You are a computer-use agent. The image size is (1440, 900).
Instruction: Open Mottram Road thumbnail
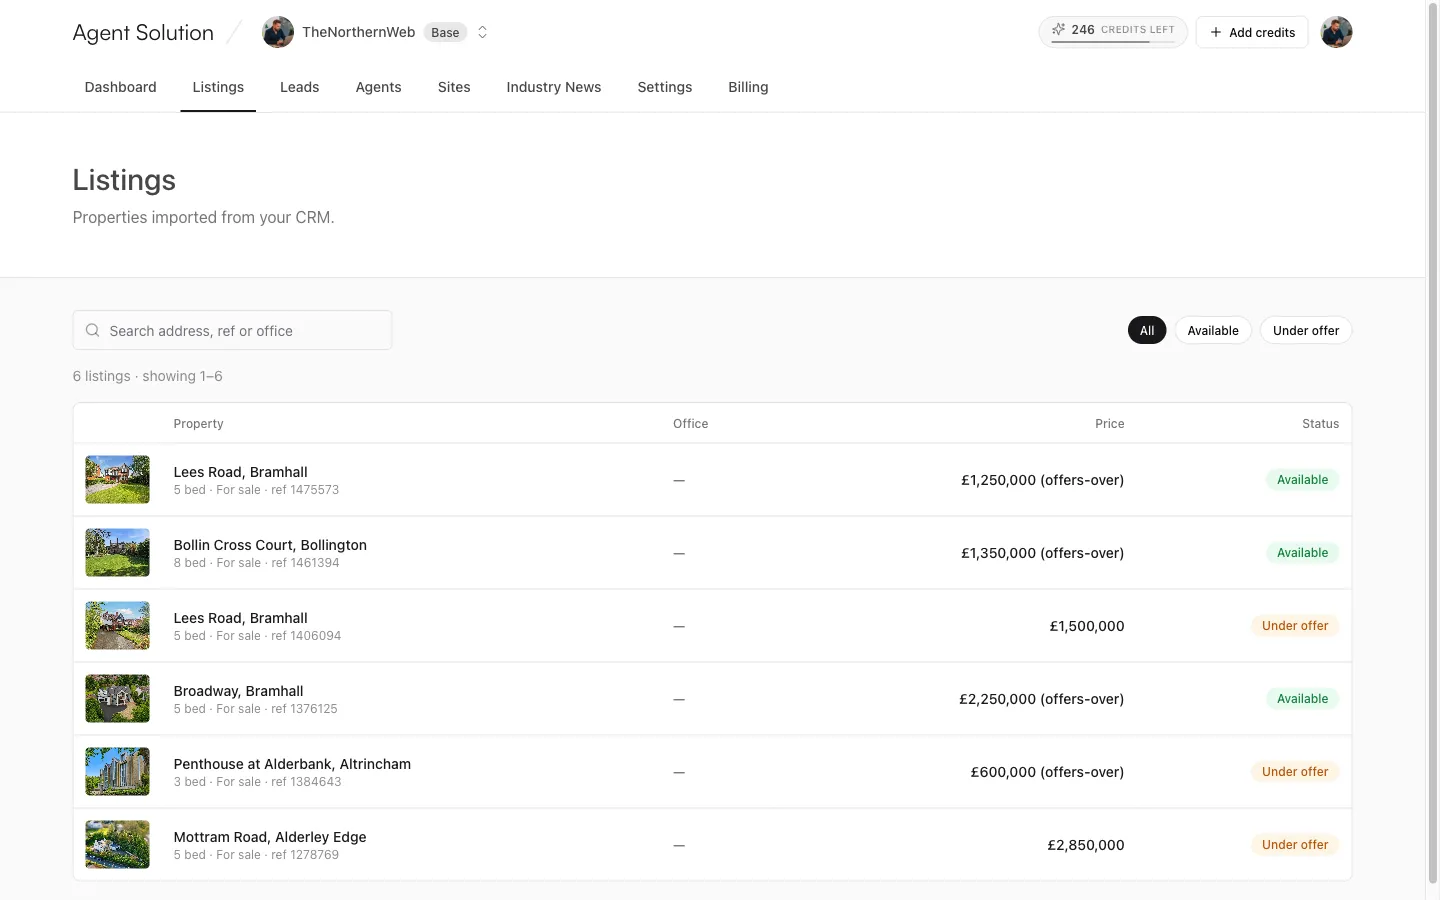click(x=117, y=845)
